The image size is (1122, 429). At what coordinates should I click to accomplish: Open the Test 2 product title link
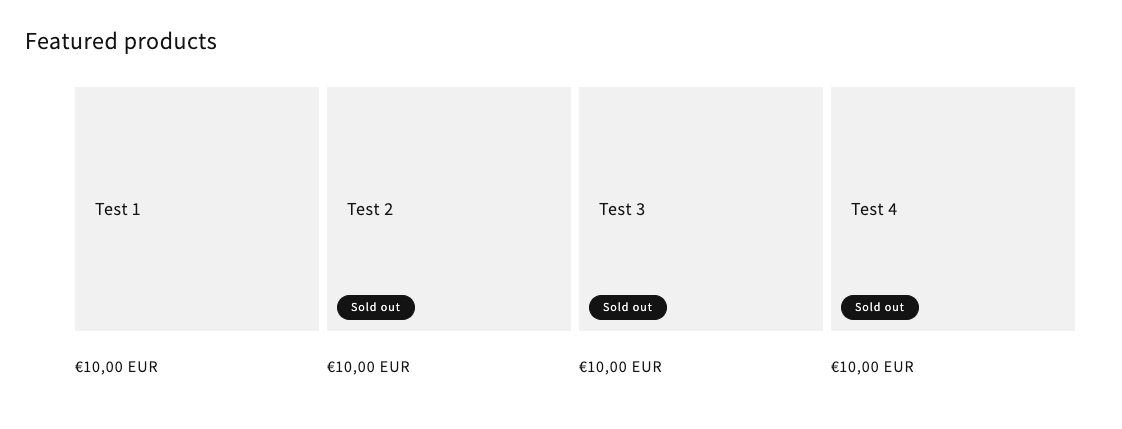point(370,209)
